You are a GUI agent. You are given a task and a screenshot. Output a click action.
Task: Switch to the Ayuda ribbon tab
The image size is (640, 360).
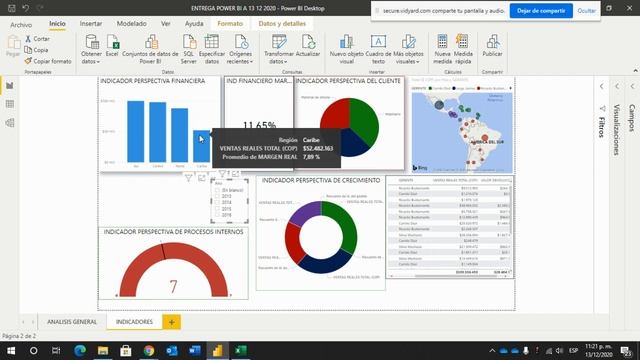coord(194,24)
